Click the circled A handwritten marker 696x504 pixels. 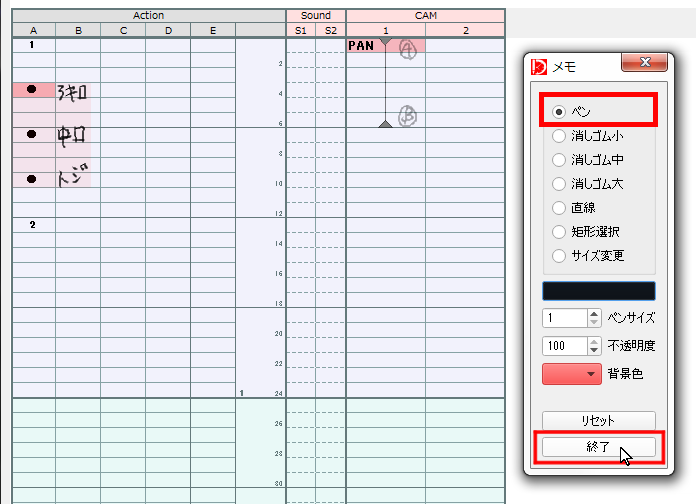tap(407, 50)
